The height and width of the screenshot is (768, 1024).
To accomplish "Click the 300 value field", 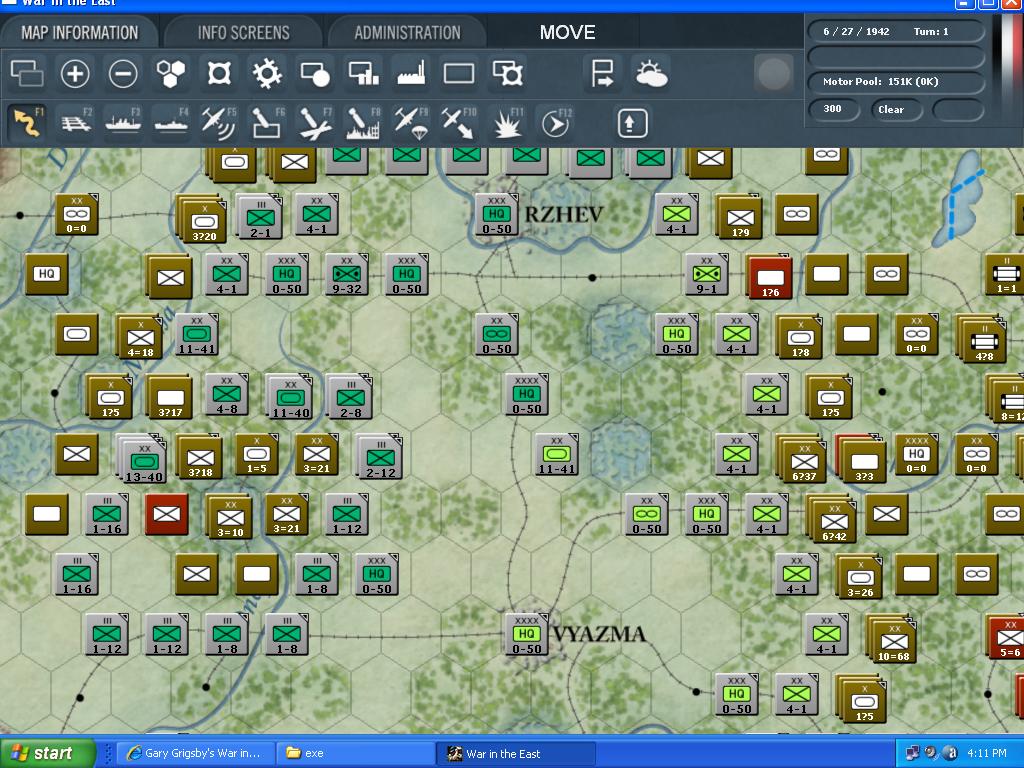I will [833, 109].
